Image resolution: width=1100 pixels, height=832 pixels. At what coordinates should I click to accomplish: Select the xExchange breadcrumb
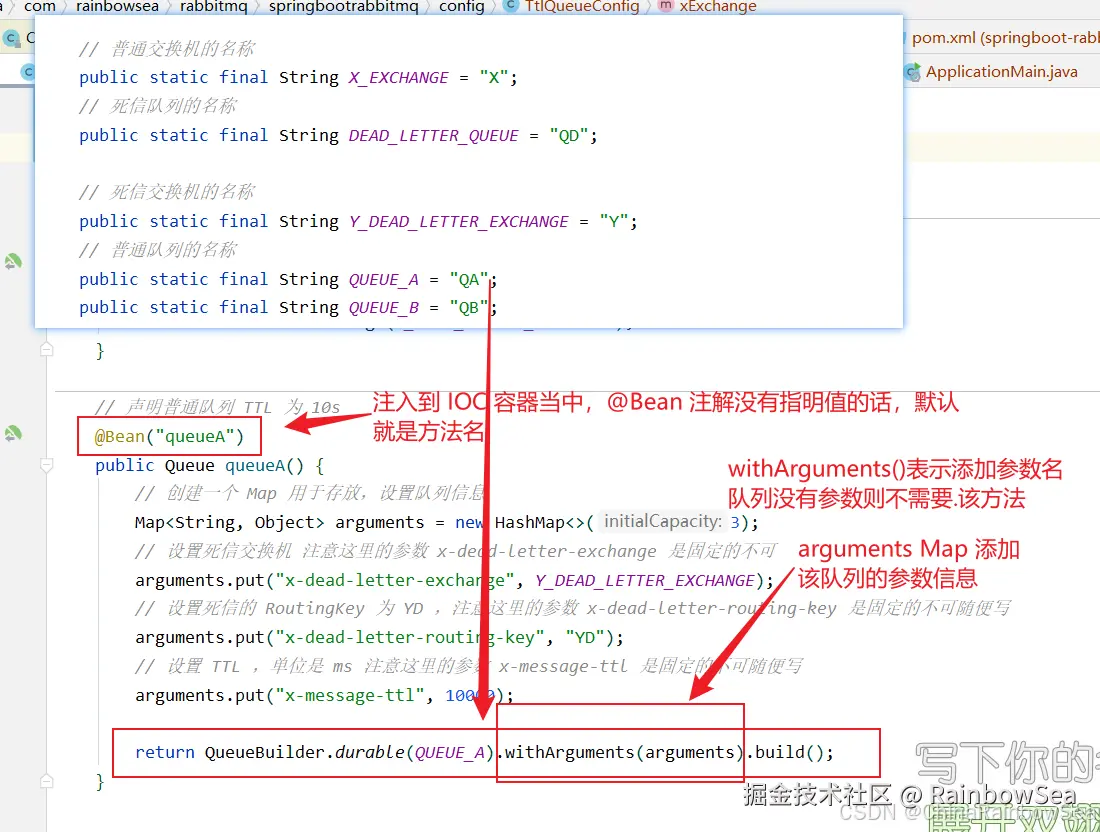click(718, 6)
